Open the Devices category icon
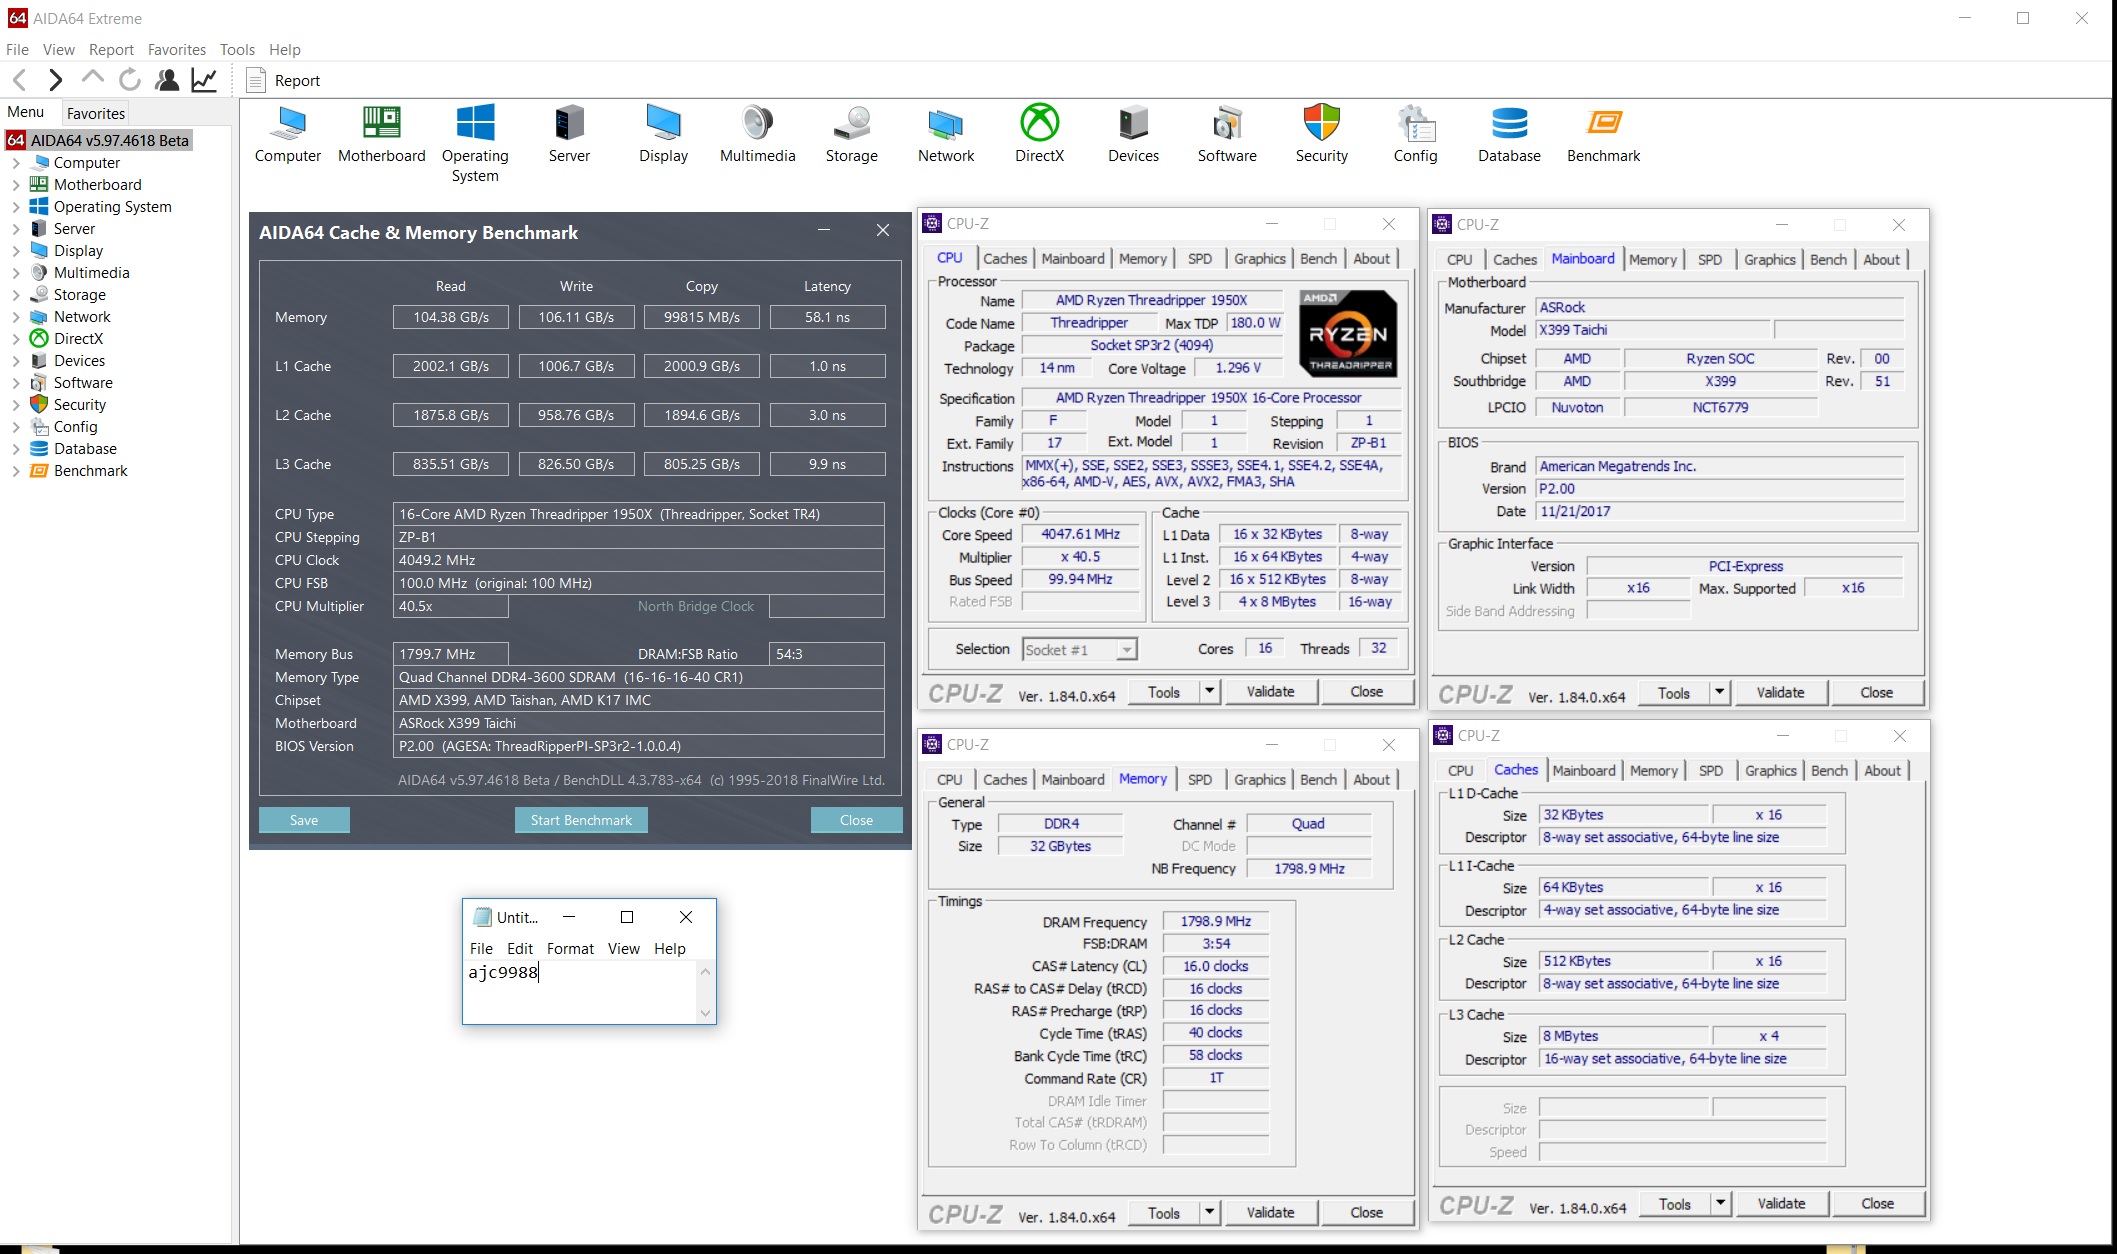Viewport: 2117px width, 1254px height. (1133, 134)
